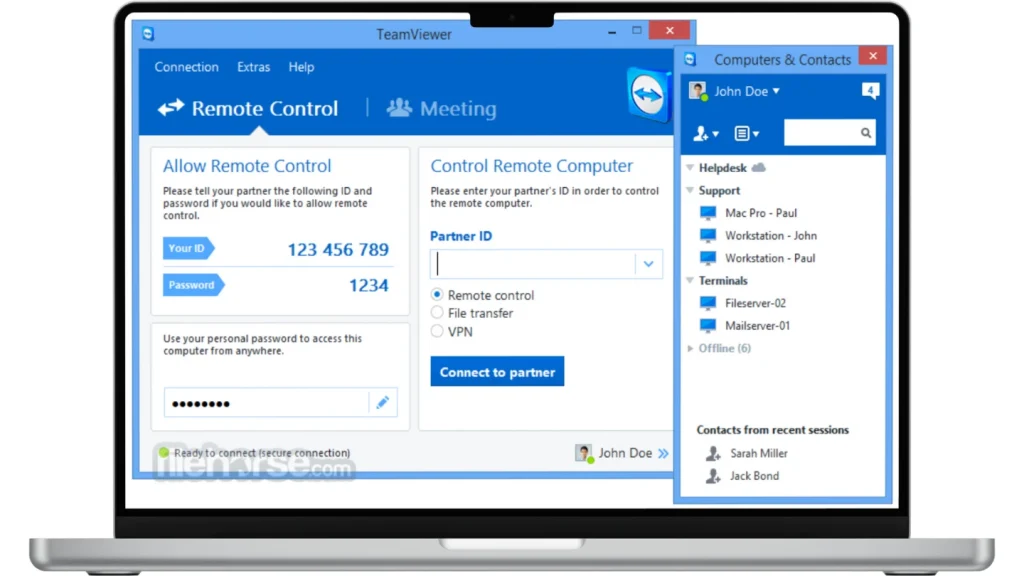Open the Extras menu
Screen dimensions: 1024x576
coord(253,67)
